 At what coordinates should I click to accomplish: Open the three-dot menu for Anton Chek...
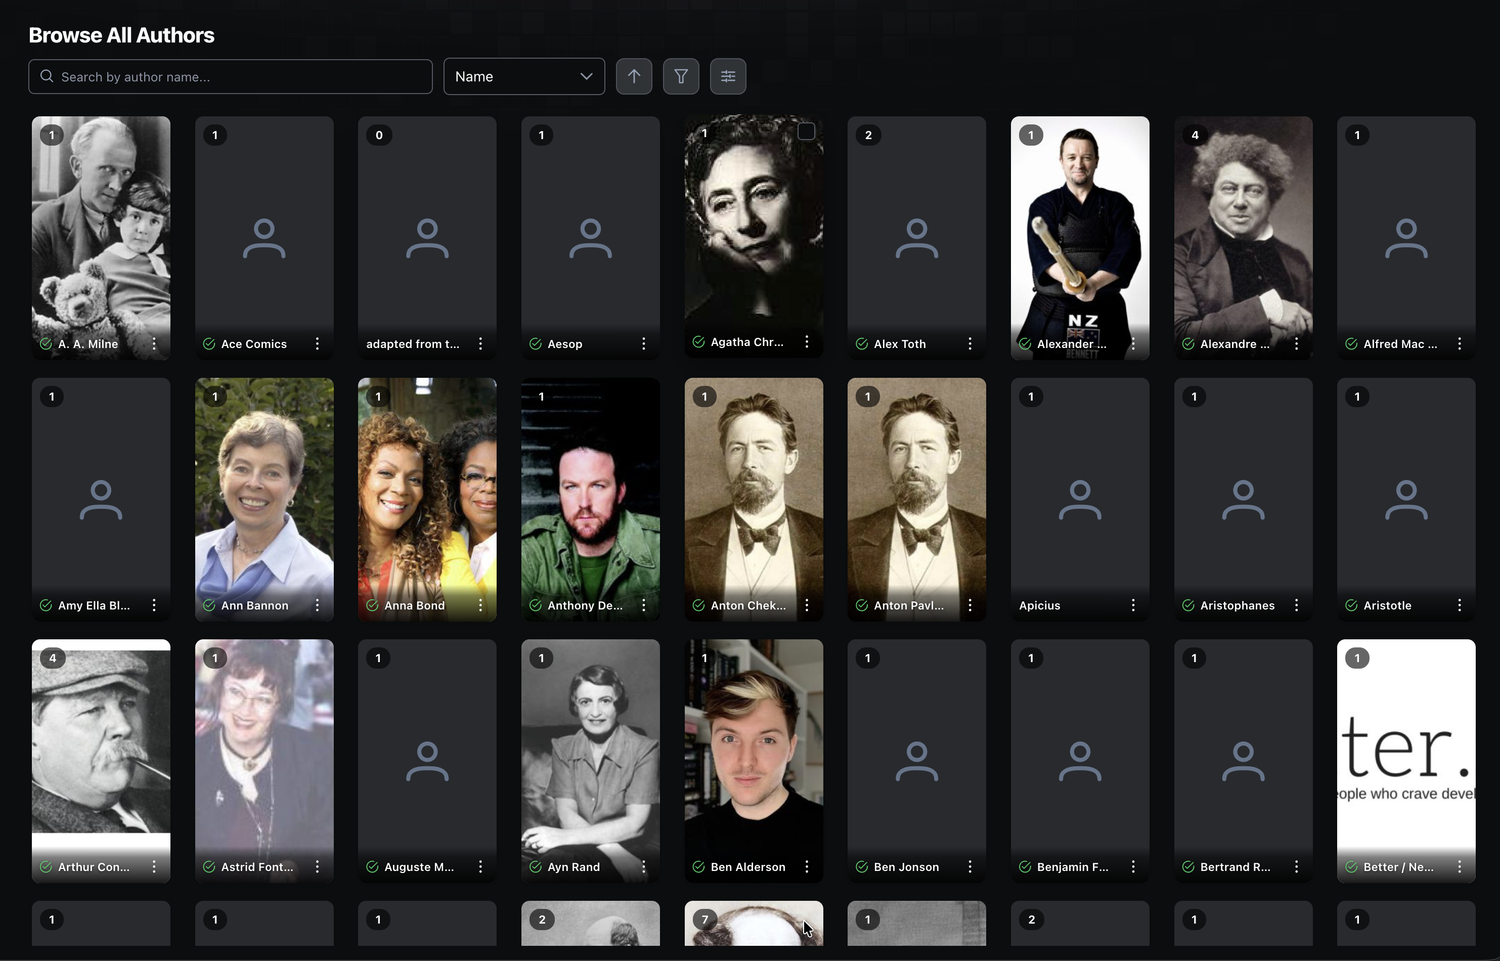pos(807,606)
